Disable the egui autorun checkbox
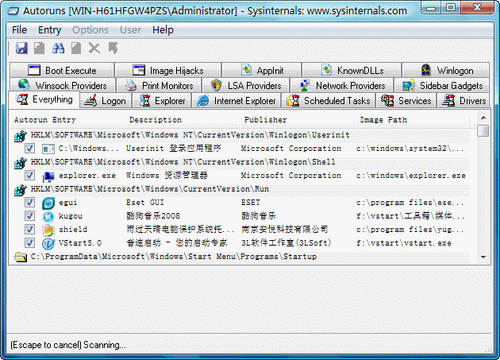This screenshot has height=360, width=500. point(30,202)
